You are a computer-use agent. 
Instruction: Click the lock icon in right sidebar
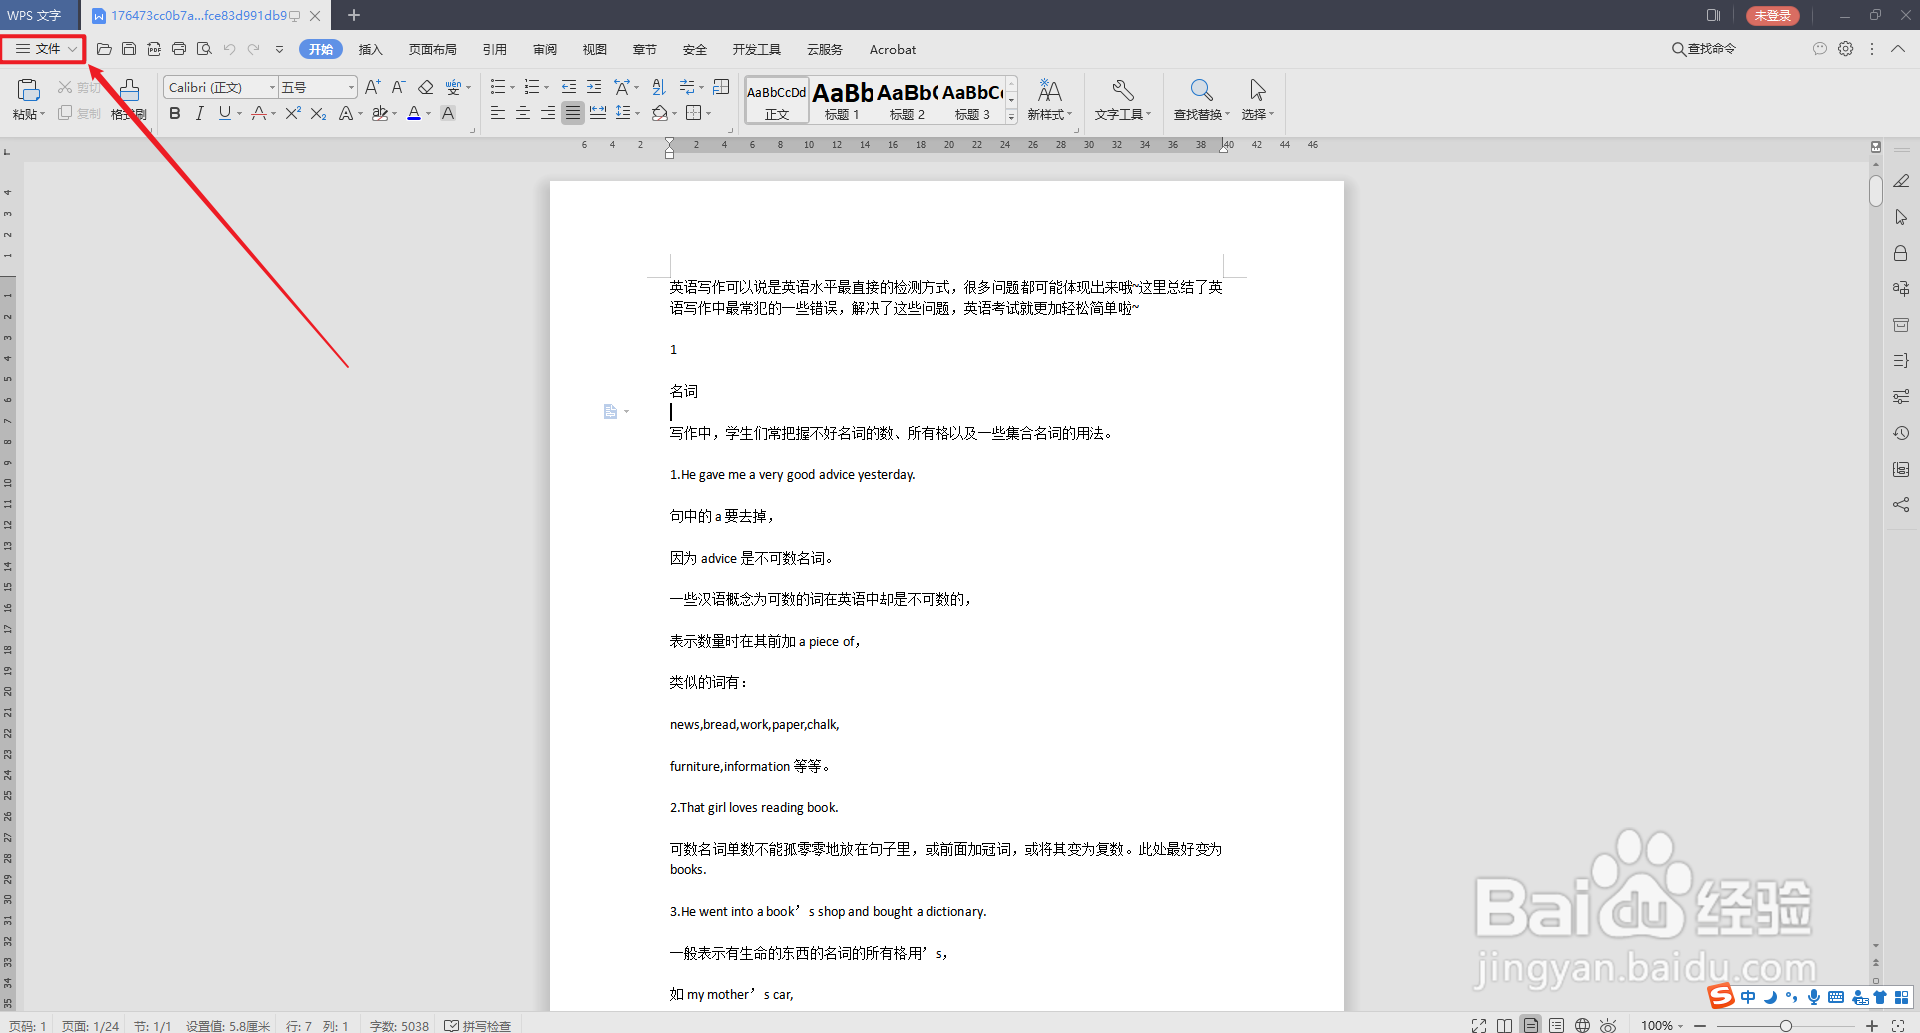tap(1900, 253)
